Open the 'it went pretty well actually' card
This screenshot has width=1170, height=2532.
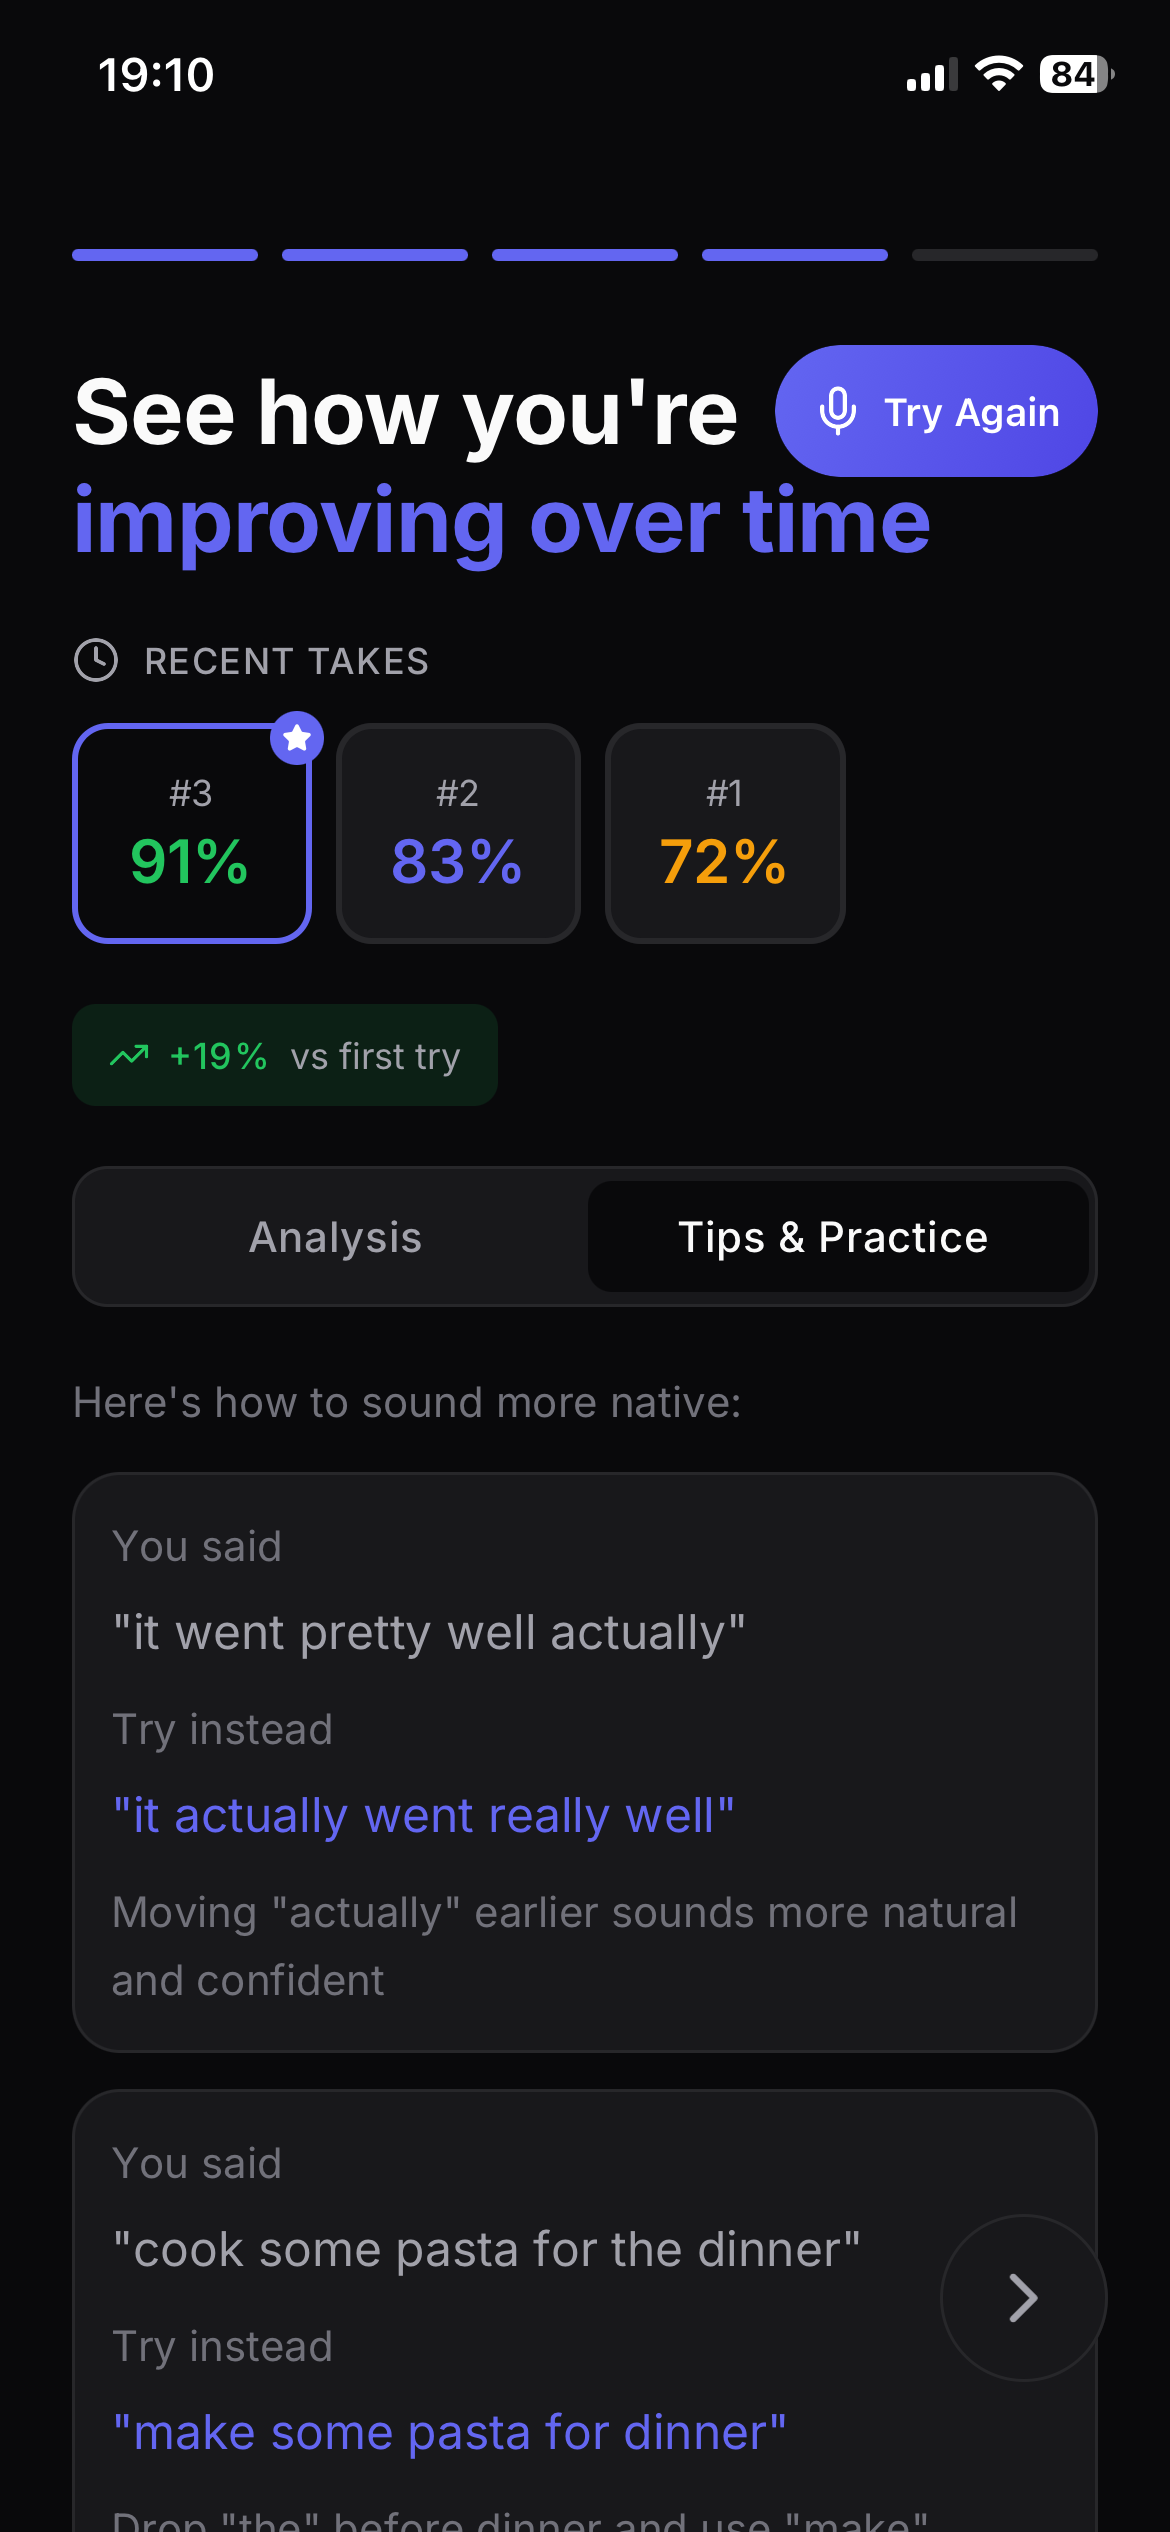tap(430, 1630)
